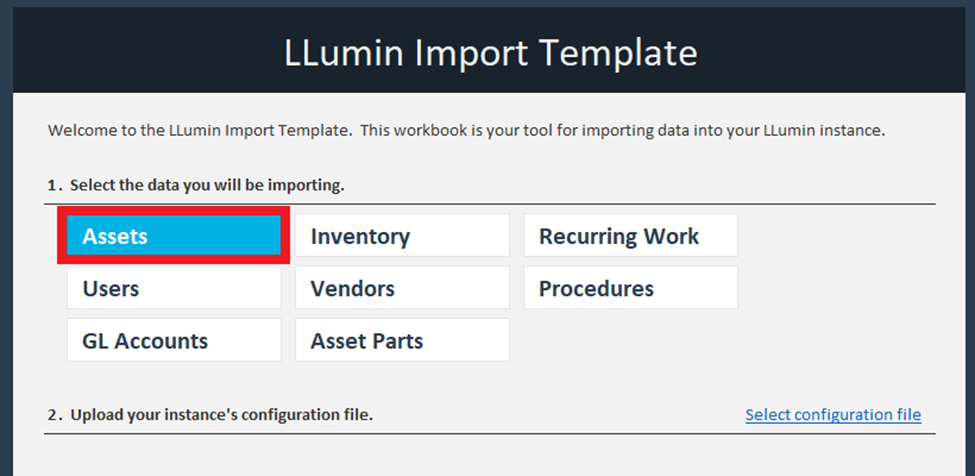Choose the Vendors import button
The image size is (975, 476).
[402, 289]
